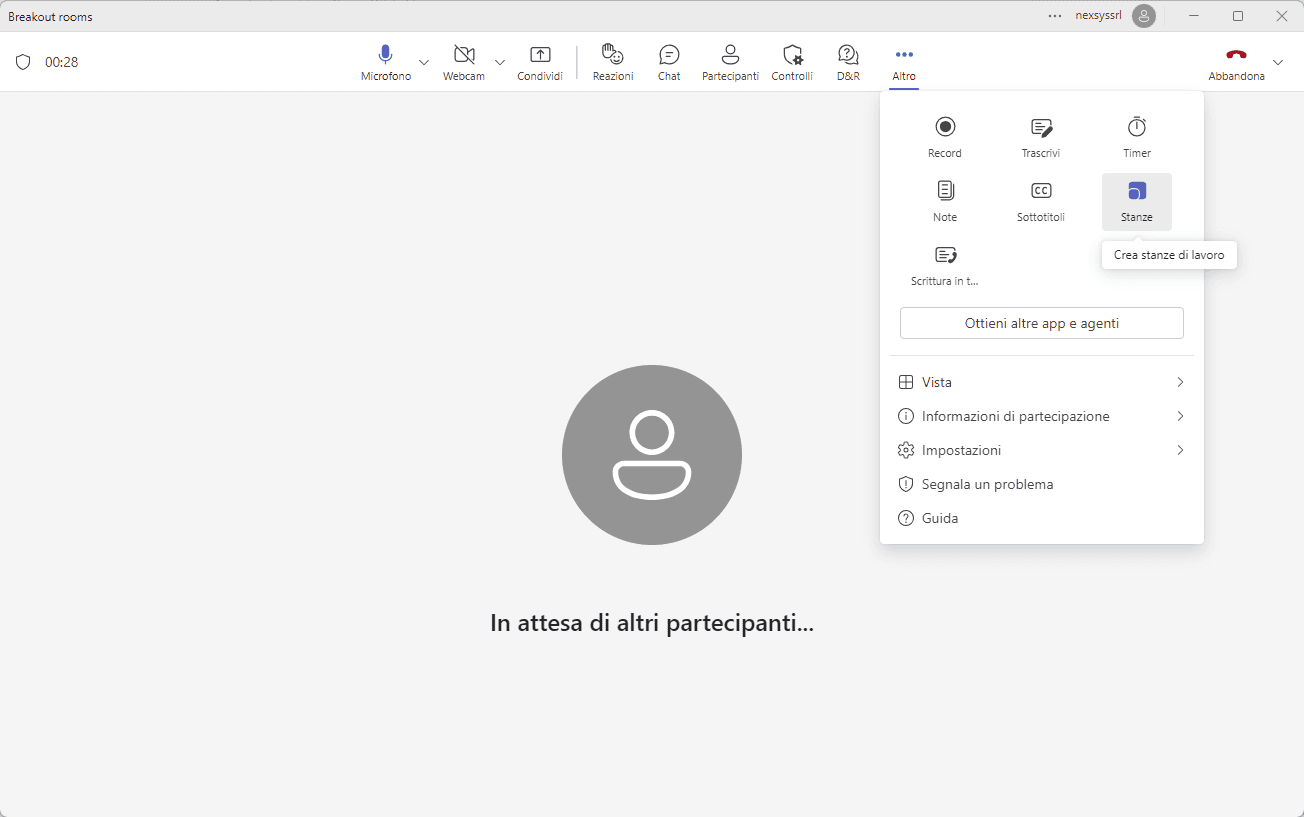Click the shield icon beside the call timer

click(x=23, y=62)
